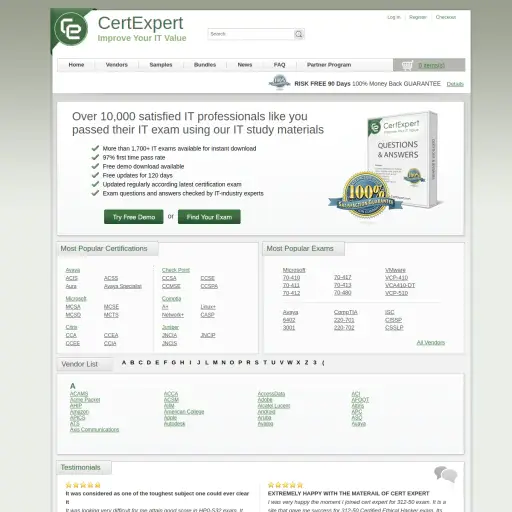Image resolution: width=512 pixels, height=512 pixels.
Task: Click the 100% Satisfaction Guarantee seal
Action: pos(366,195)
